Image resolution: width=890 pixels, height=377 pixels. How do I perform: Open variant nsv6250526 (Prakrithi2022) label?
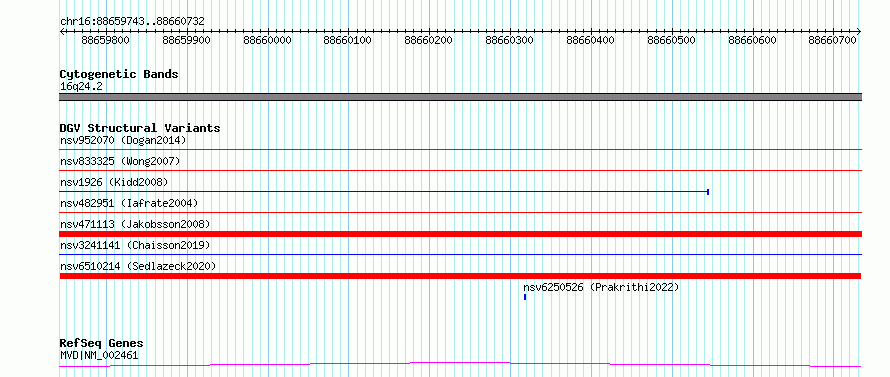(601, 287)
